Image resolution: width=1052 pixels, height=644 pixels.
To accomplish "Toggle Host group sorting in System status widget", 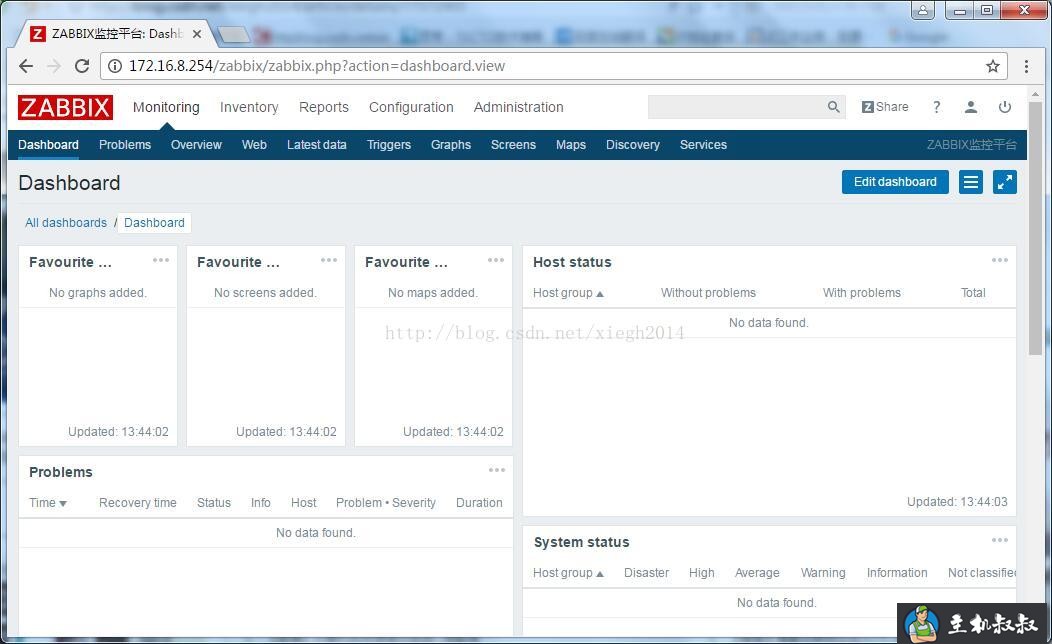I will pos(568,572).
